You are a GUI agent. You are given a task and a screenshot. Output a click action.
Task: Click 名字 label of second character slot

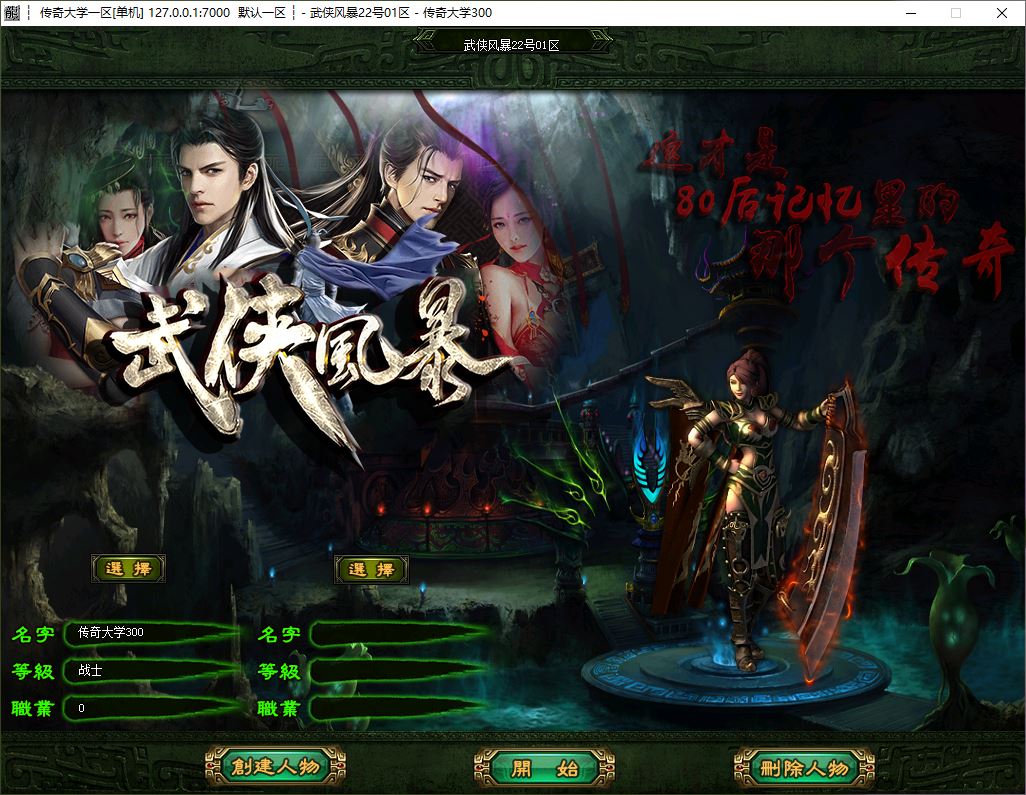279,634
